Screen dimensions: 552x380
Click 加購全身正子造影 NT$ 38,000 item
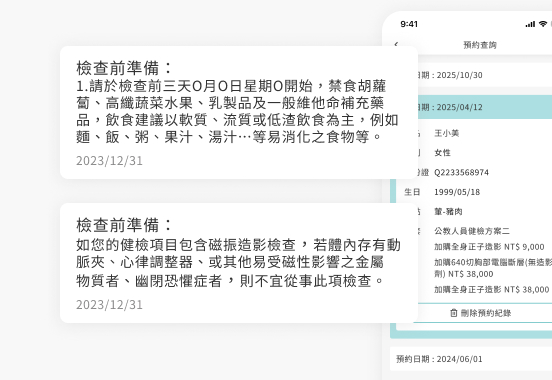coord(491,289)
